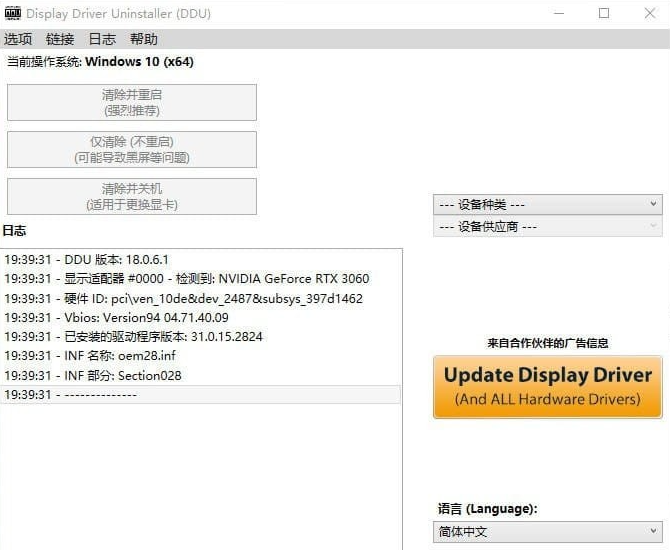Screen dimensions: 670x550
Task: Open the 日志 menu in menu bar
Action: tap(102, 39)
